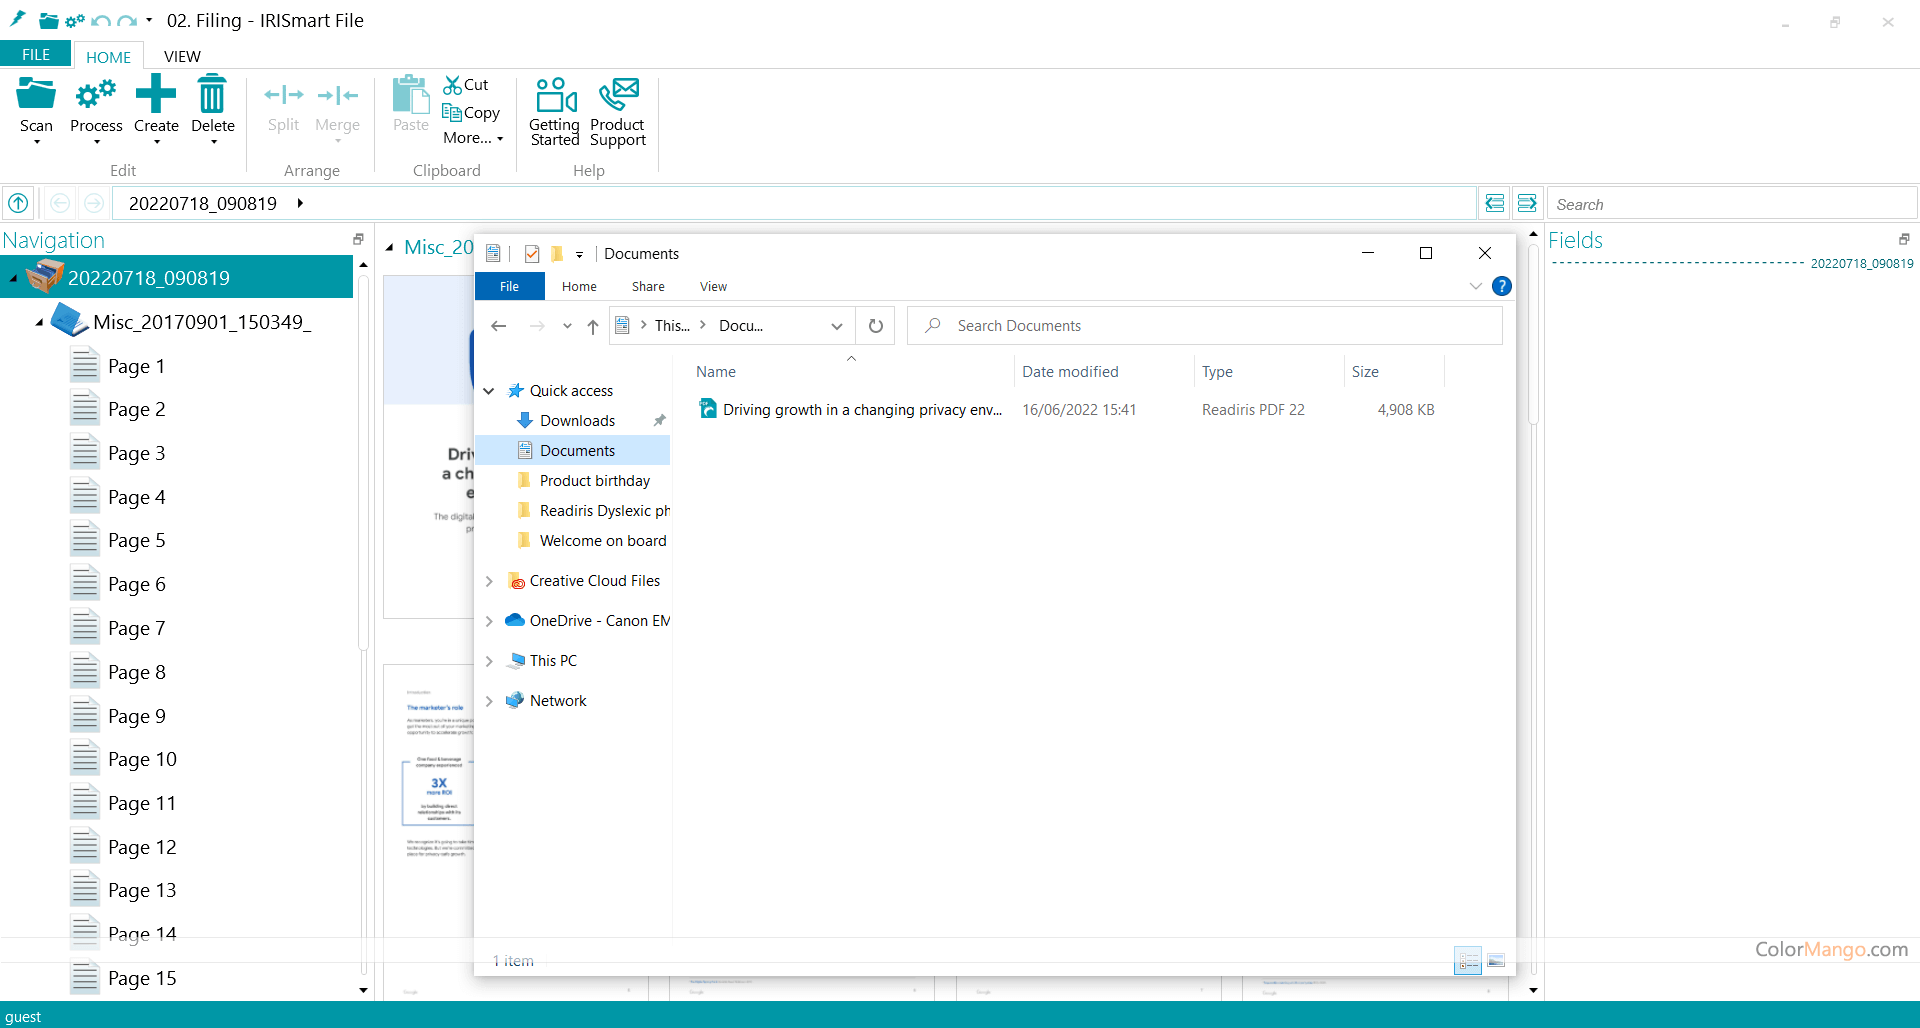
Task: Select Page 5 in the Navigation tree
Action: tap(137, 541)
